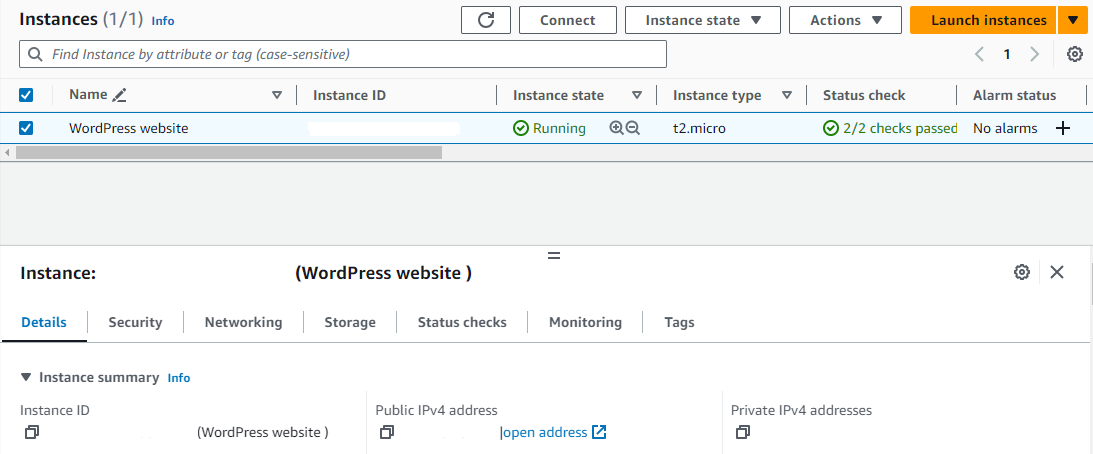
Task: Click the table preferences gear icon
Action: click(1074, 54)
